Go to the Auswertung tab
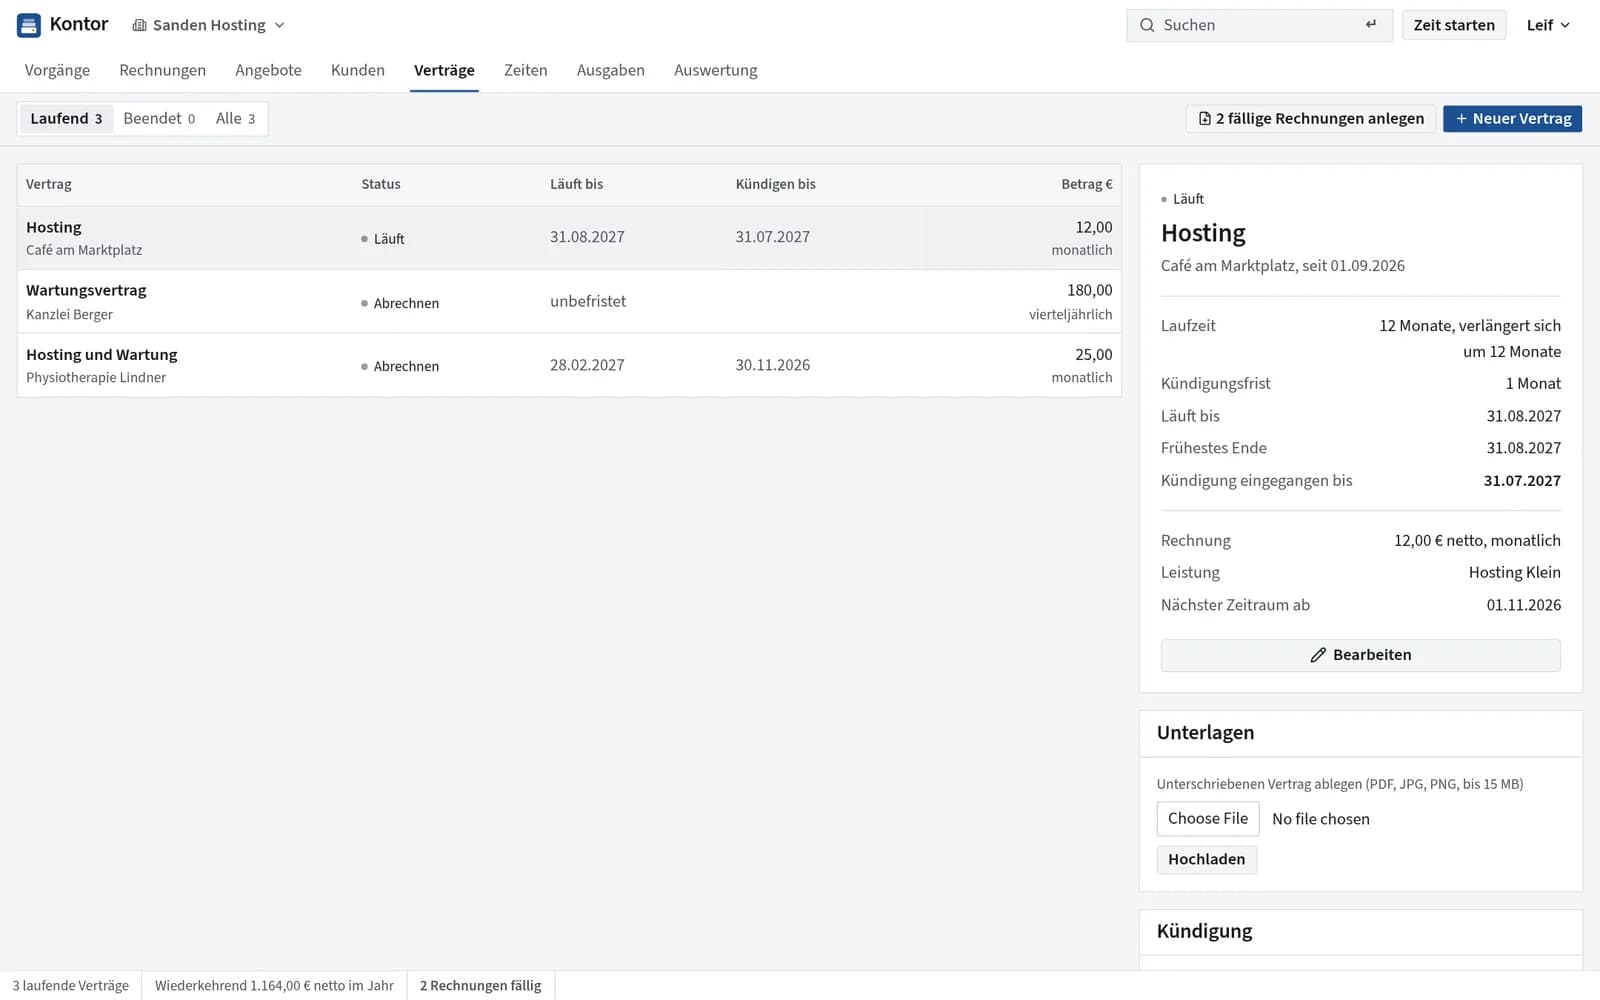This screenshot has height=1000, width=1600. click(715, 70)
